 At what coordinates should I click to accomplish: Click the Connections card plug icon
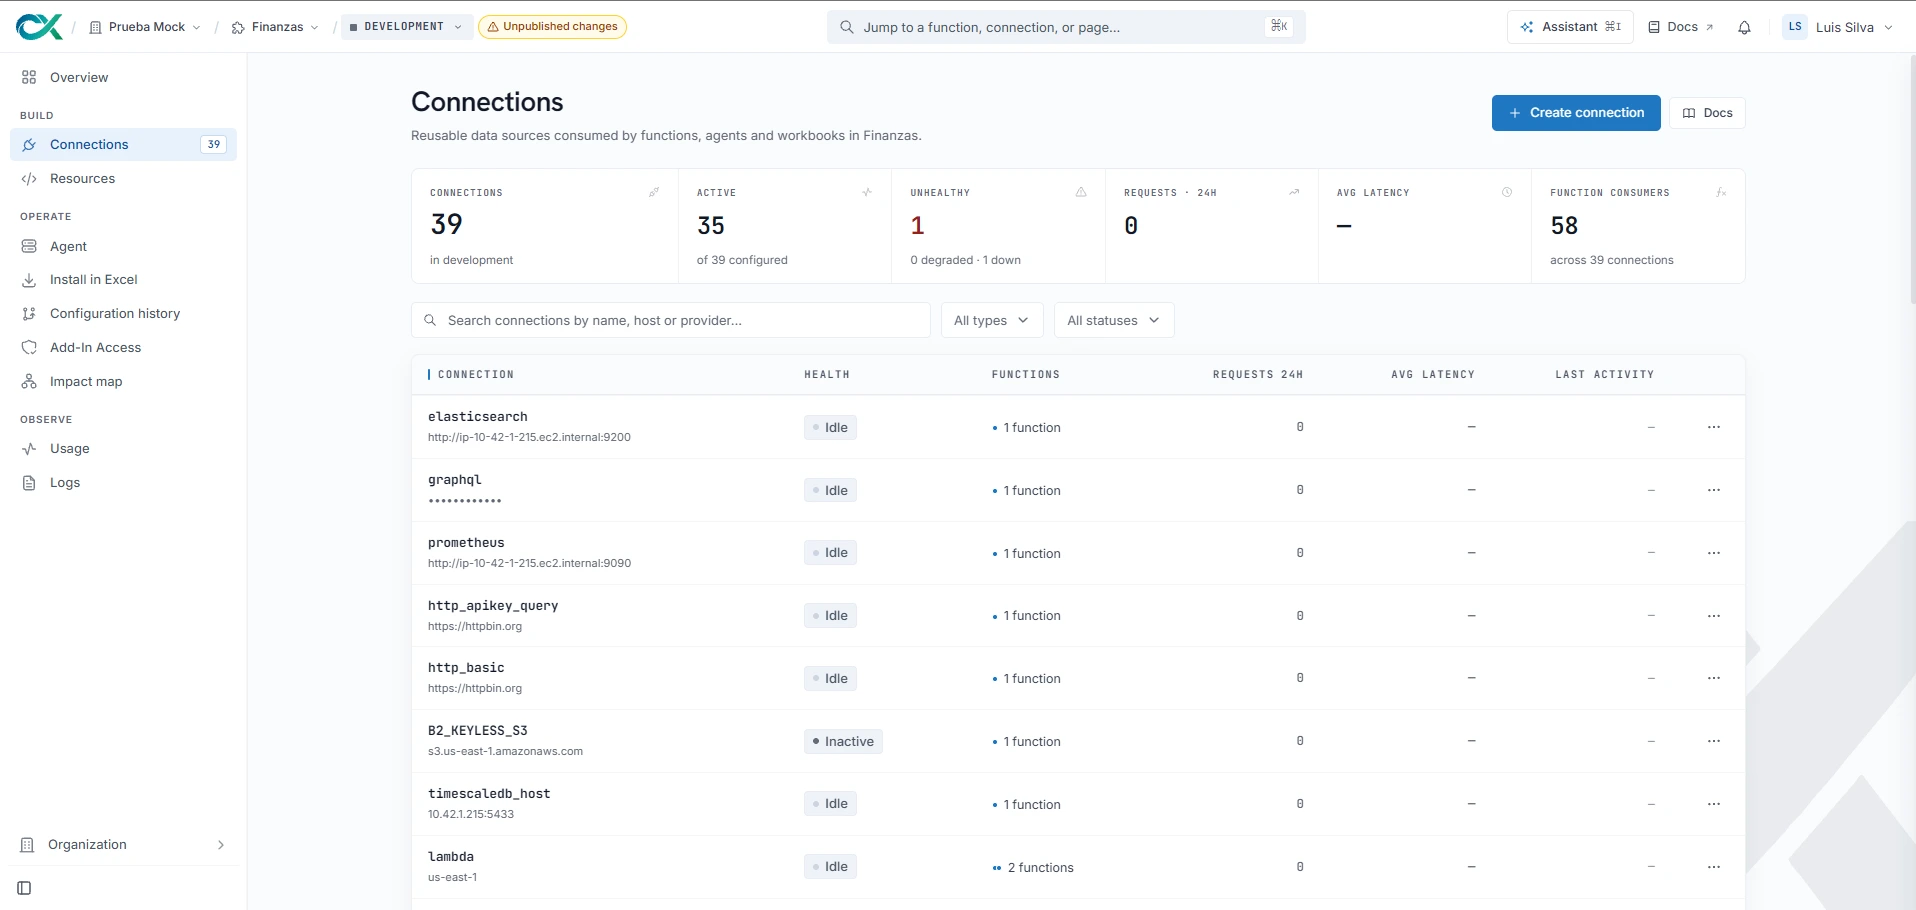[x=654, y=192]
